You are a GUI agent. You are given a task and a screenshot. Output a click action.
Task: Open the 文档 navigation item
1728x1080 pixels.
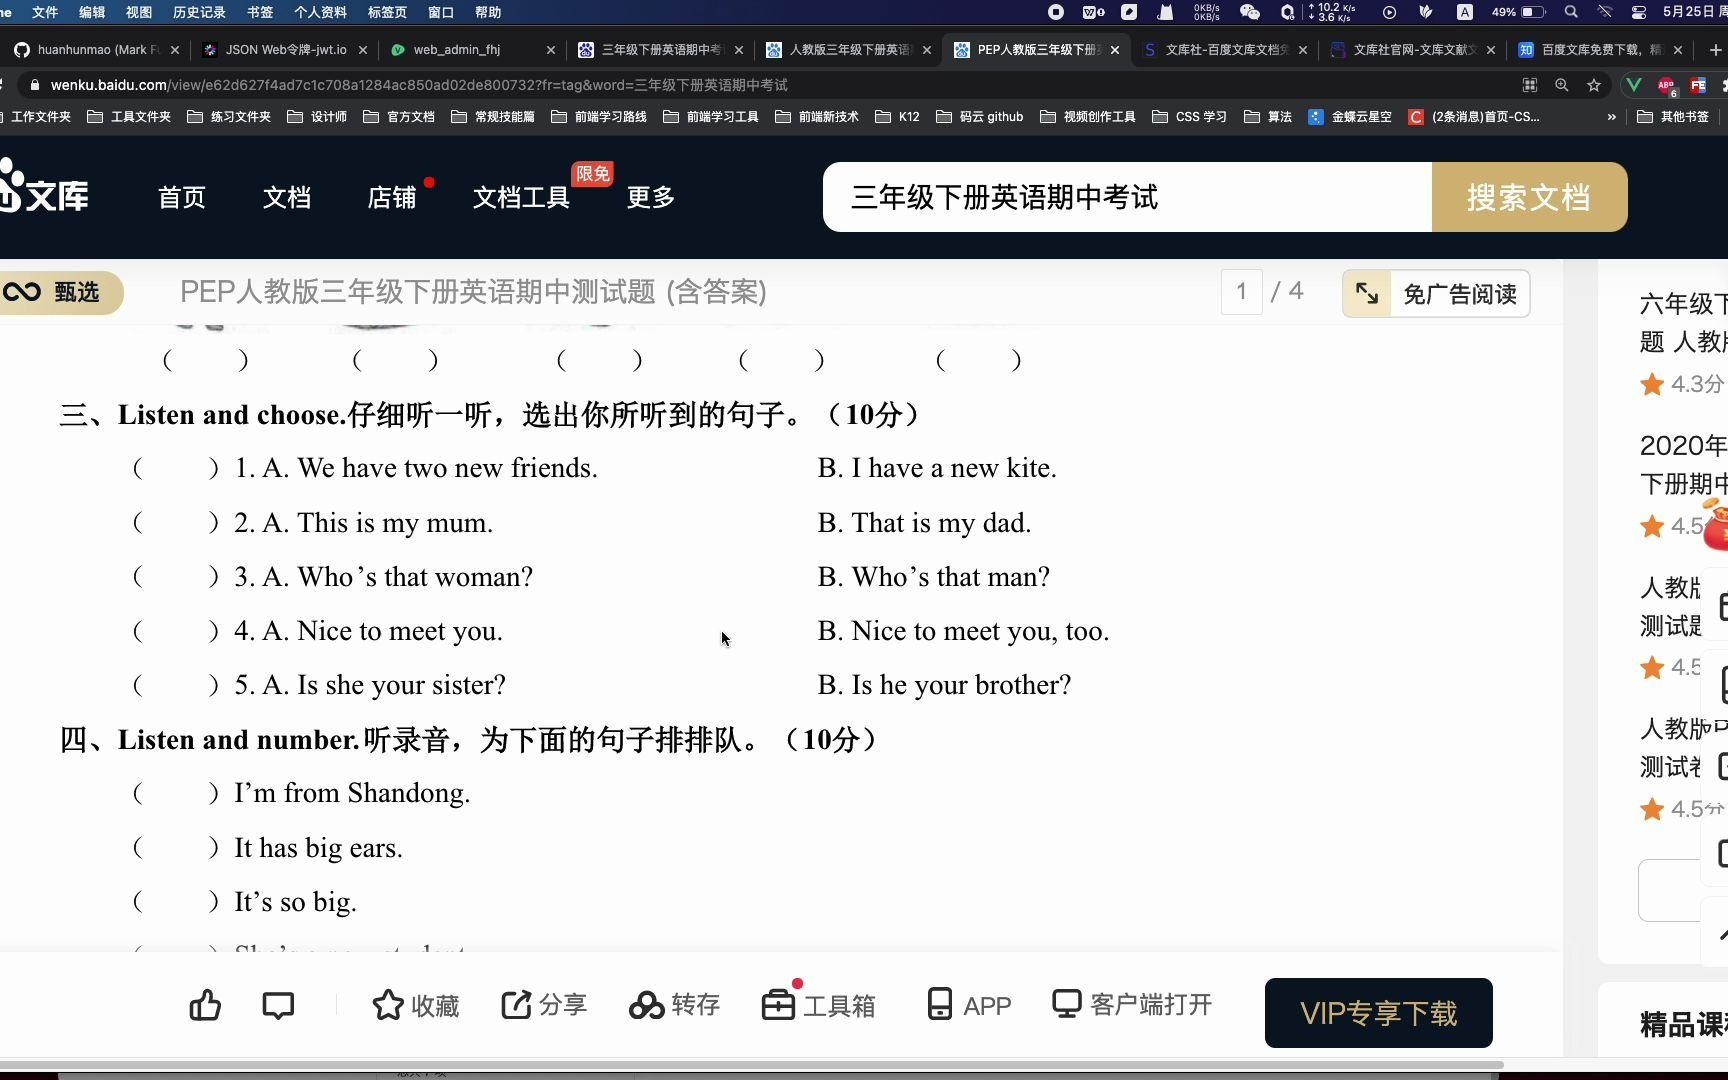pos(287,197)
